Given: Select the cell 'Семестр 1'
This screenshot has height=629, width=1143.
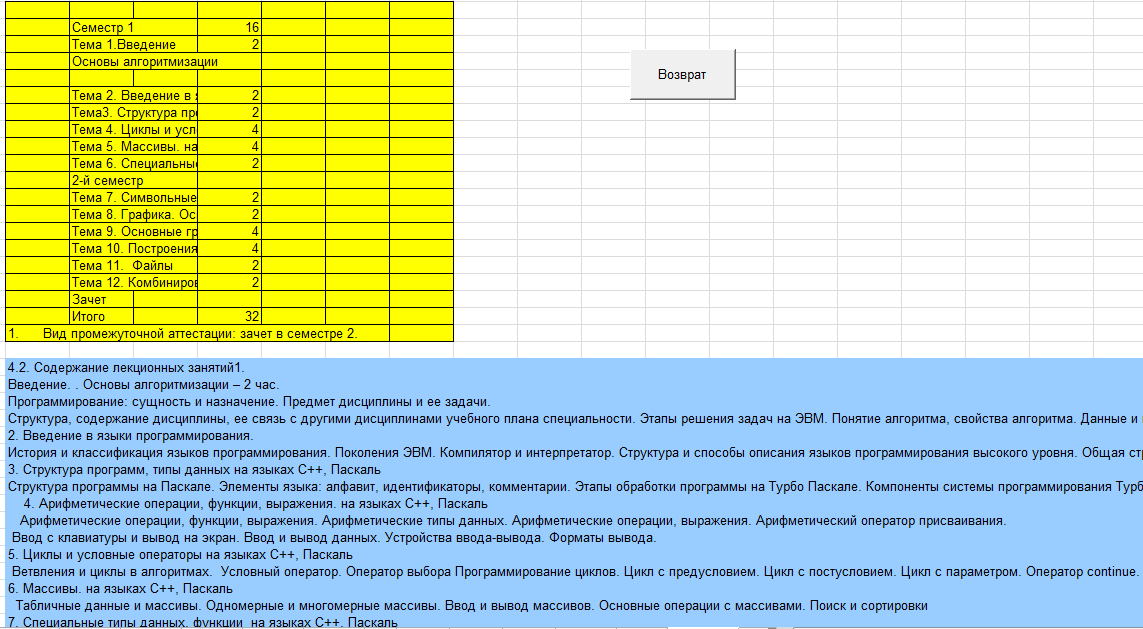Looking at the screenshot, I should (102, 28).
